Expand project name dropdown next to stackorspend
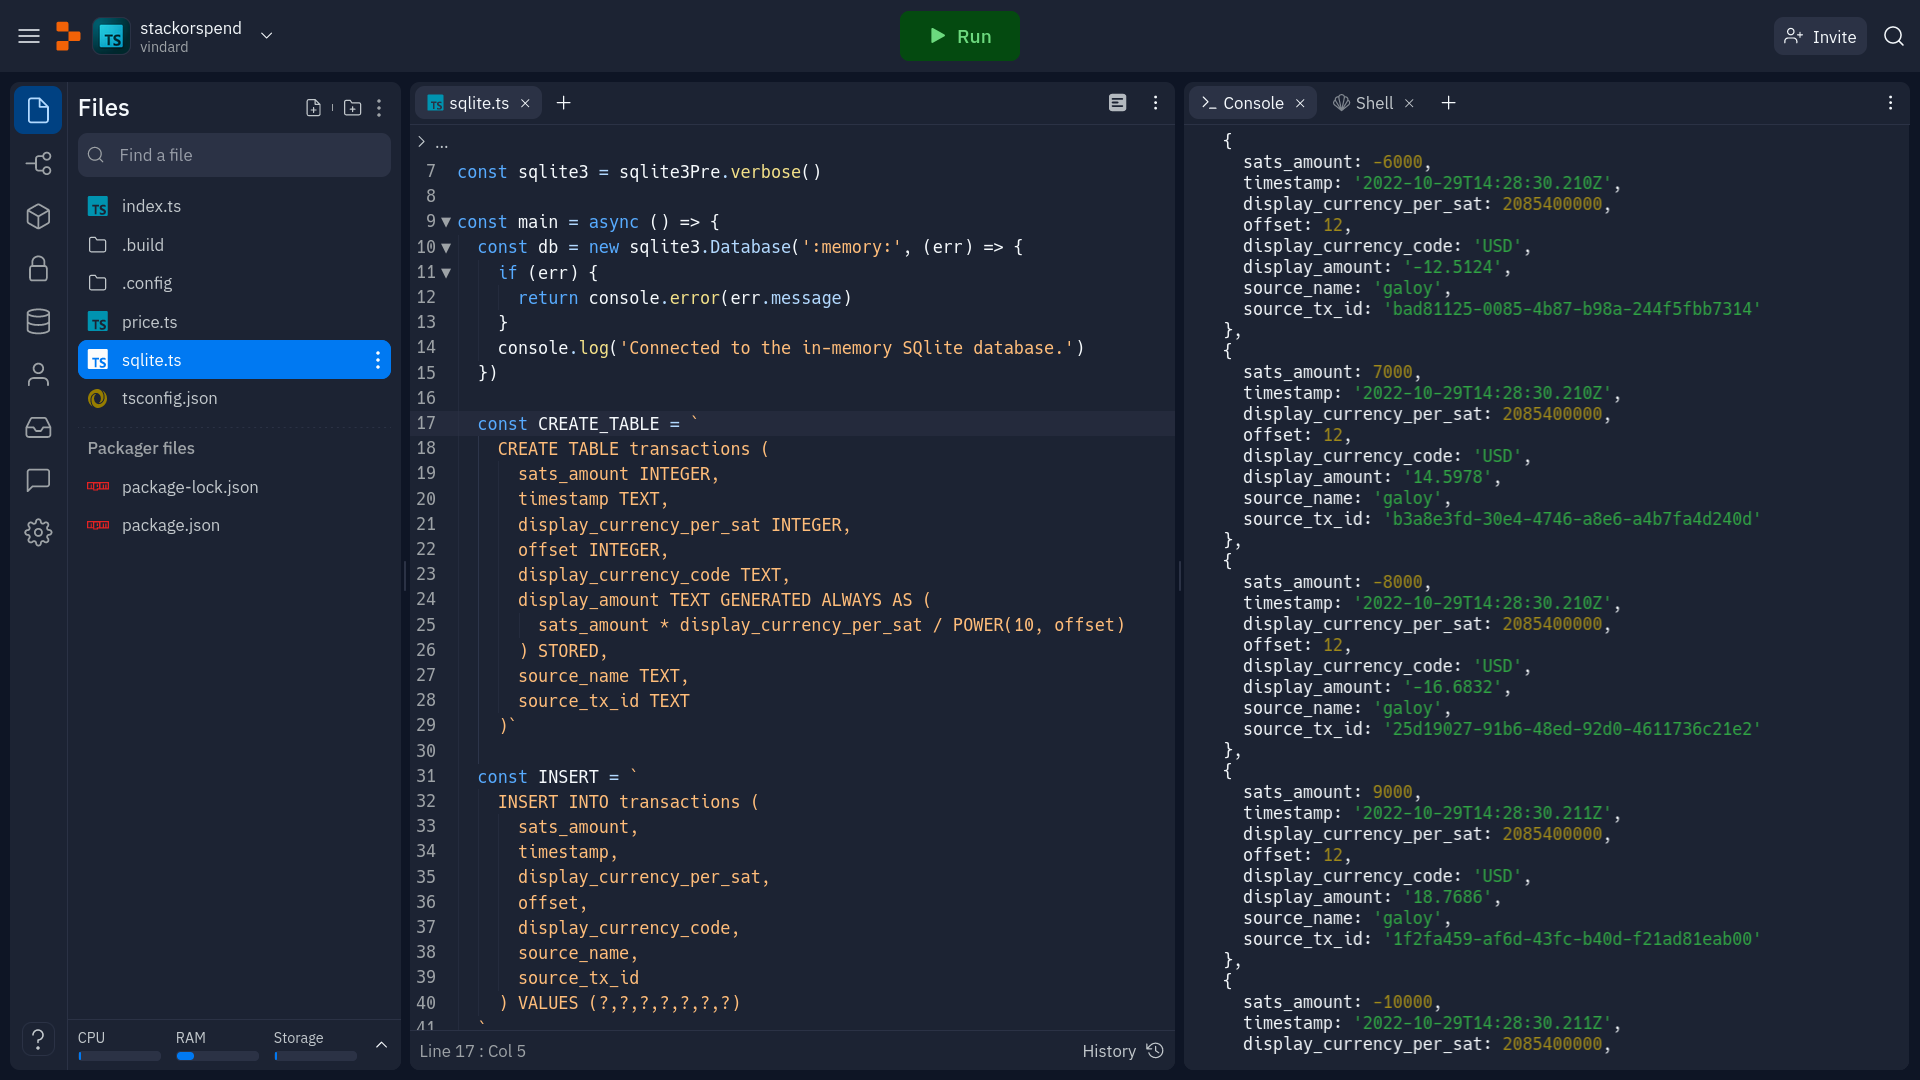The height and width of the screenshot is (1080, 1920). click(266, 36)
